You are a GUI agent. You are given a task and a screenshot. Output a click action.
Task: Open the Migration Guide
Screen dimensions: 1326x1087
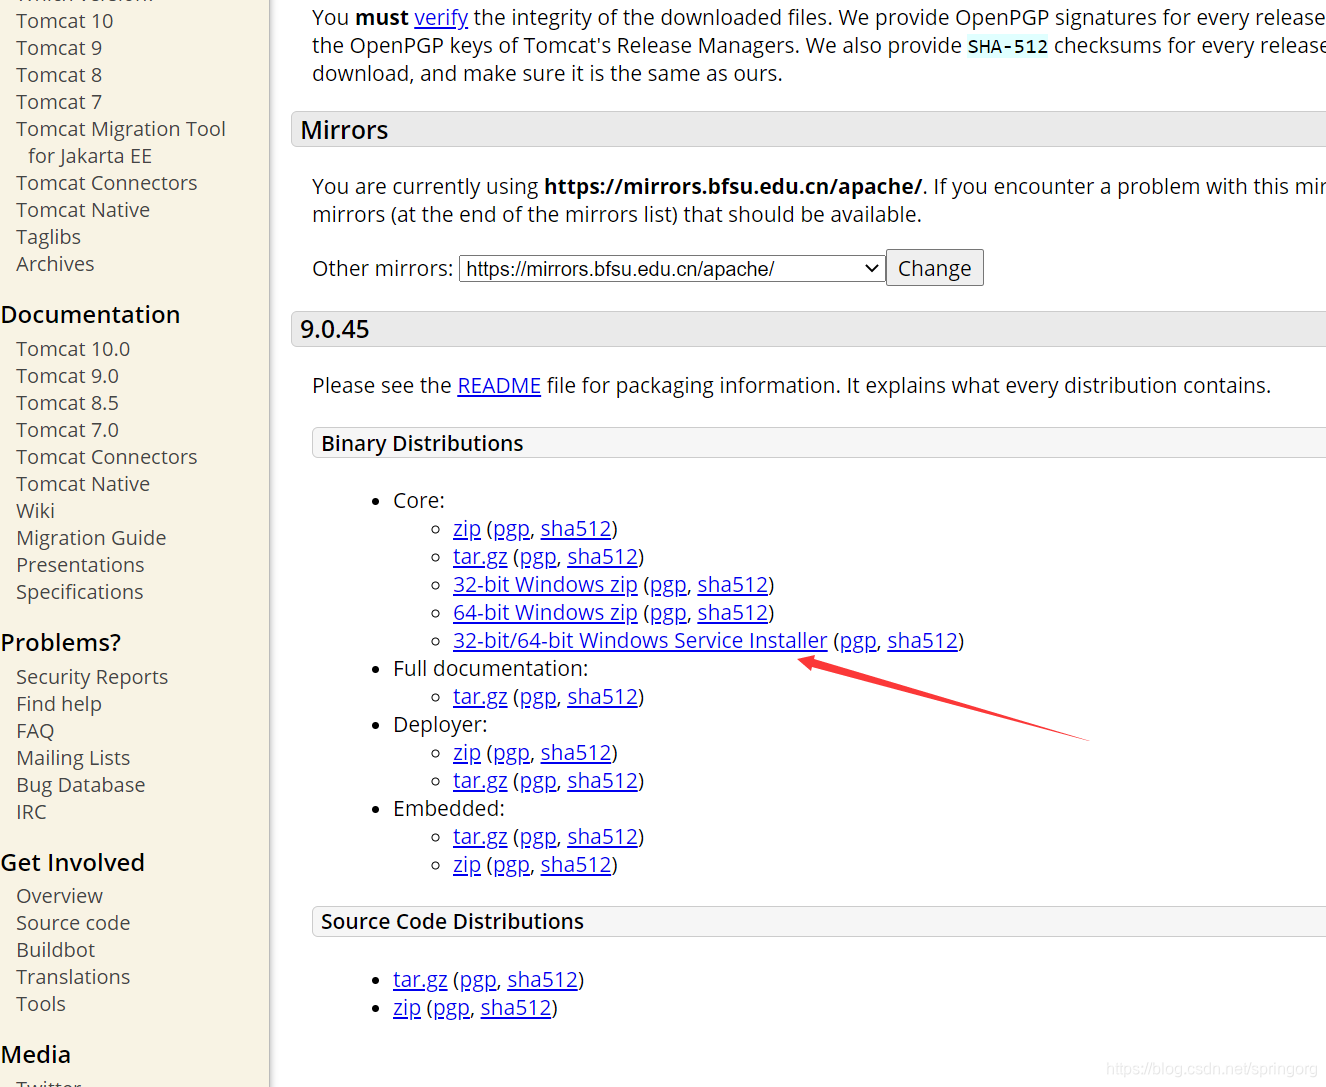point(91,538)
